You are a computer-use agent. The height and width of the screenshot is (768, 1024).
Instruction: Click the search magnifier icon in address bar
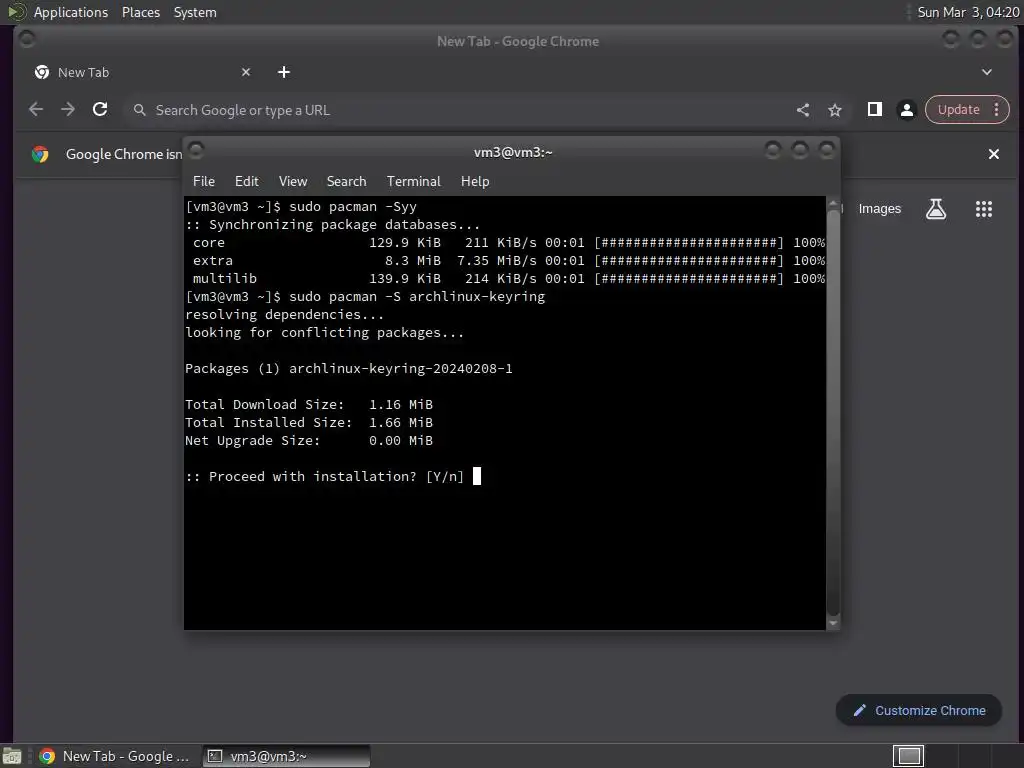139,110
